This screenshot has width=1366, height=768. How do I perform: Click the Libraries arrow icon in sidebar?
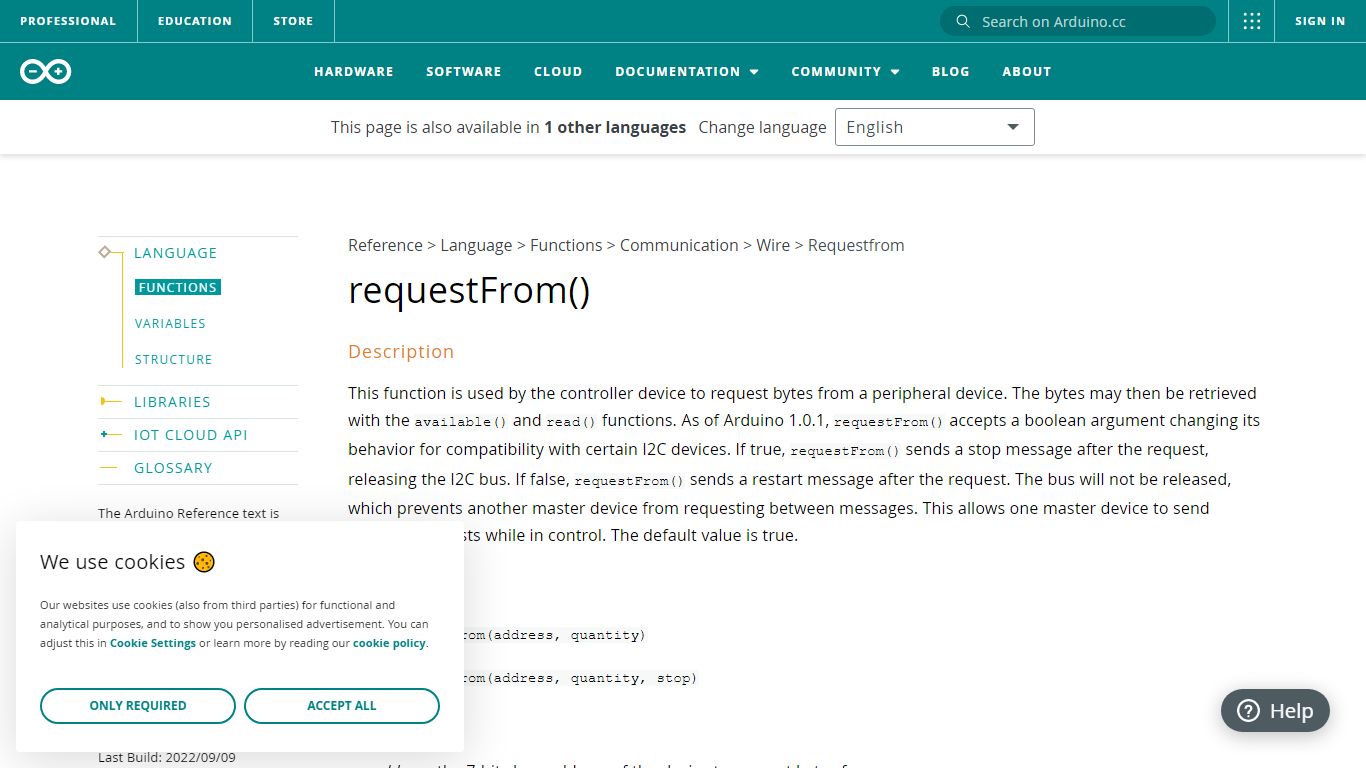coord(110,401)
